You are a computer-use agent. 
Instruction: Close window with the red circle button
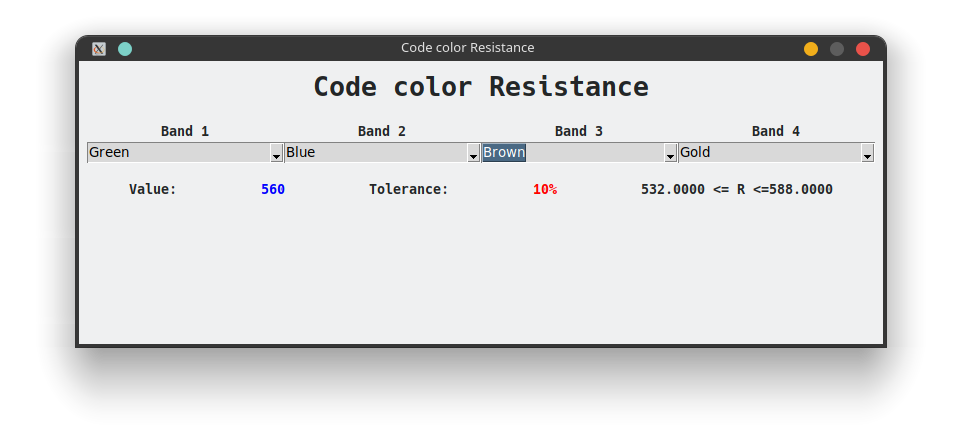click(x=863, y=49)
